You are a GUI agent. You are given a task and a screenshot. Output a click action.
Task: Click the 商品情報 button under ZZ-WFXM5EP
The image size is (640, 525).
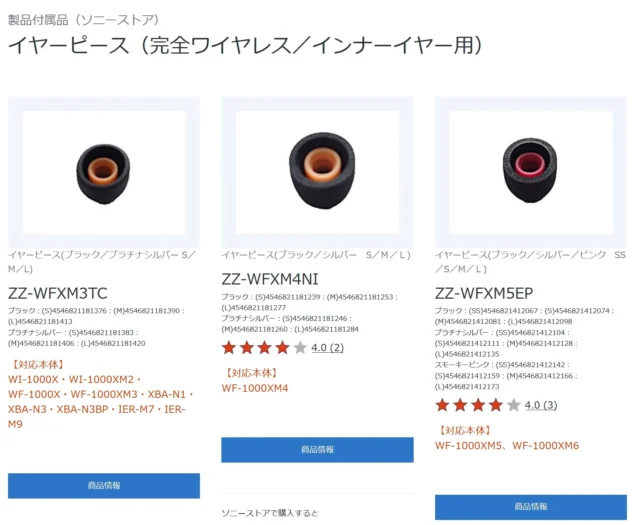tap(531, 507)
